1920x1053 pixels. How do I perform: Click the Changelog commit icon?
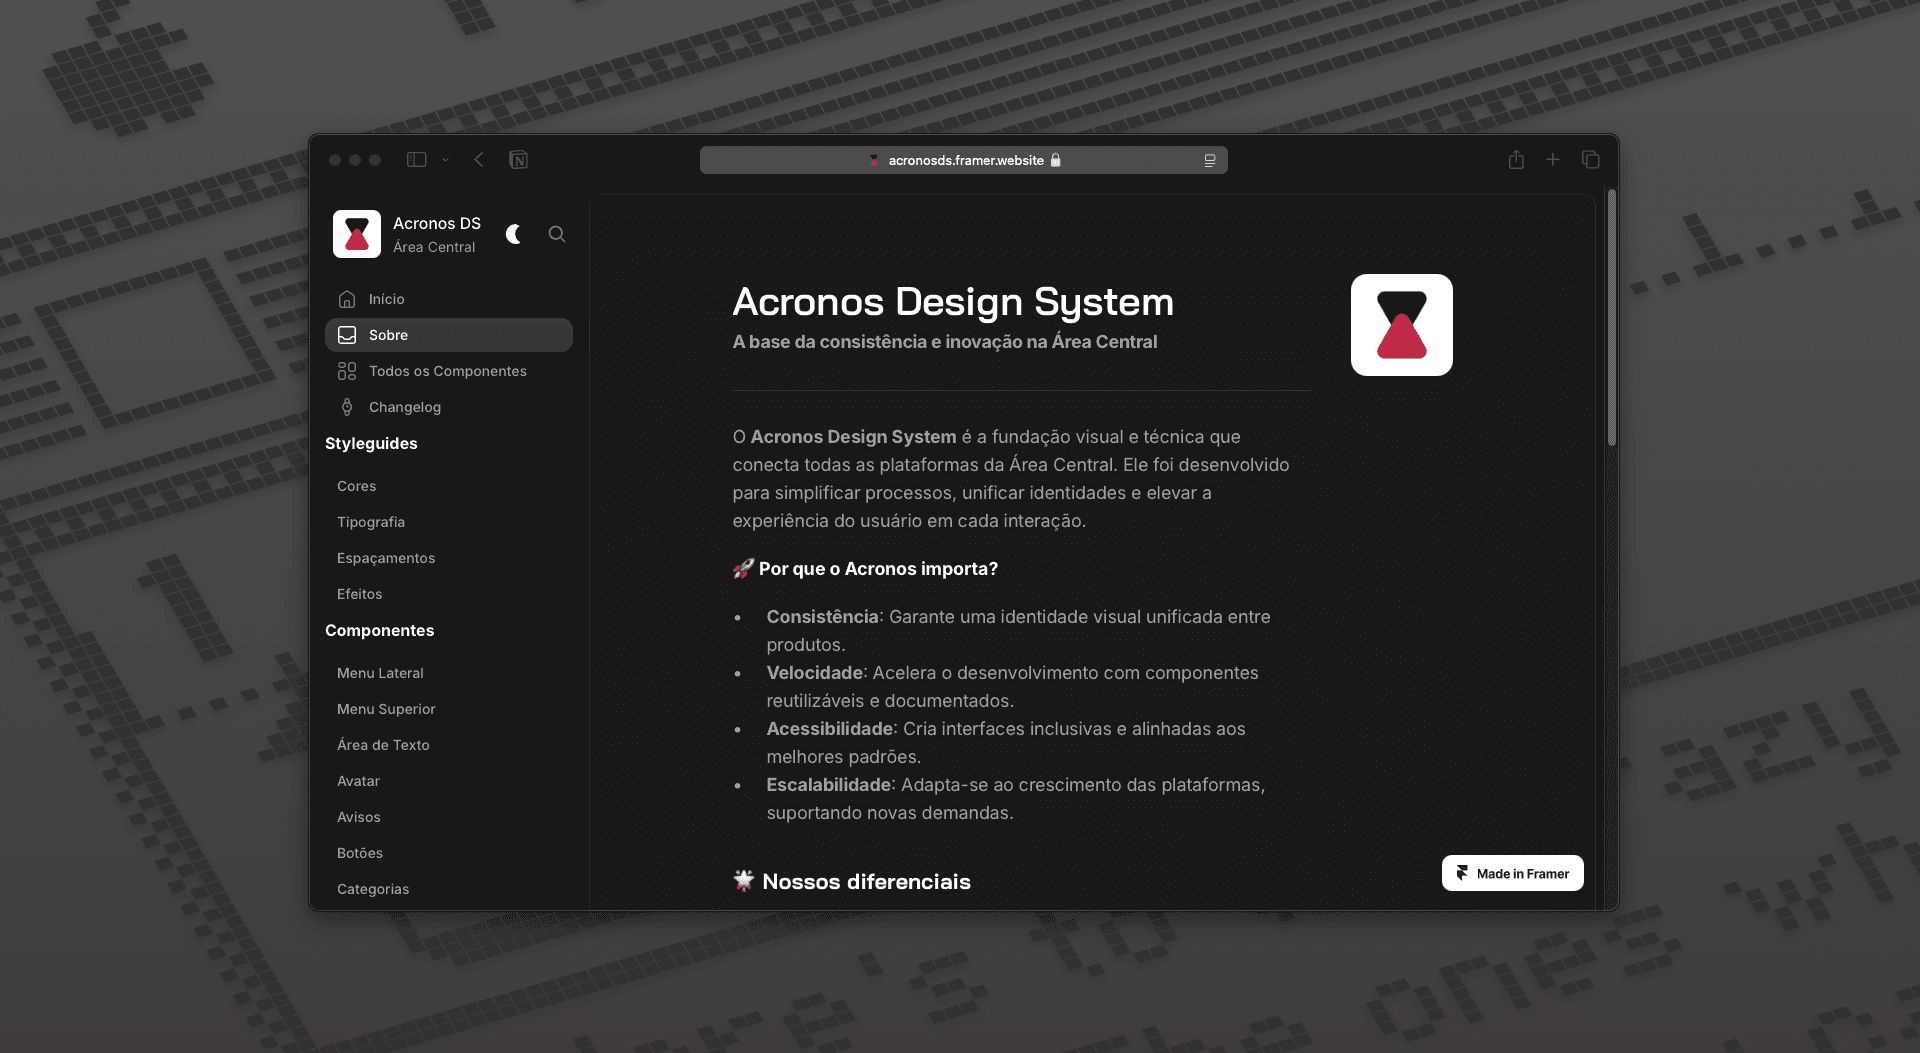[x=347, y=407]
